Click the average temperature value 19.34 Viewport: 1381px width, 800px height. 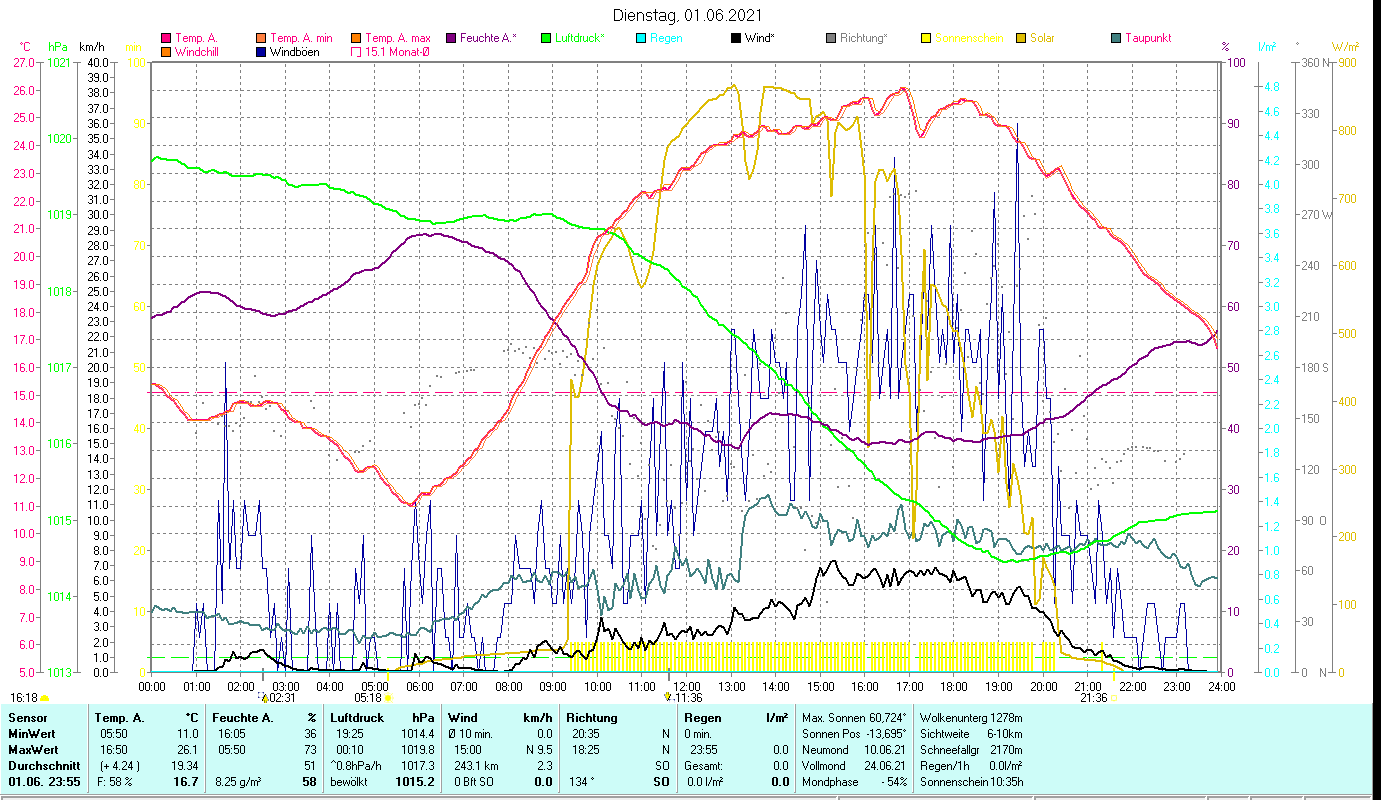coord(185,765)
